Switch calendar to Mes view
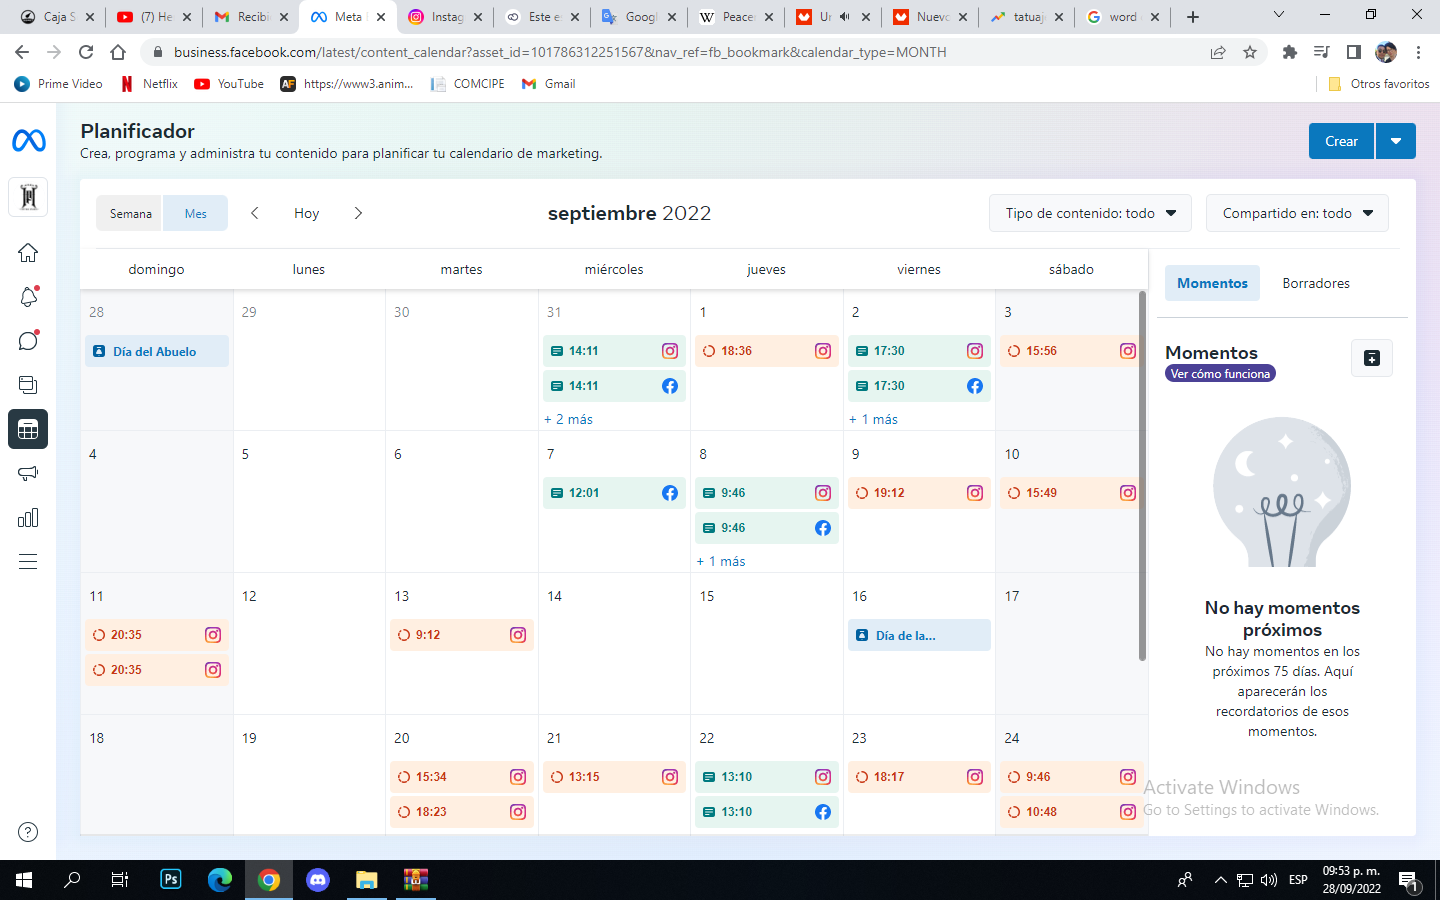 coord(196,214)
